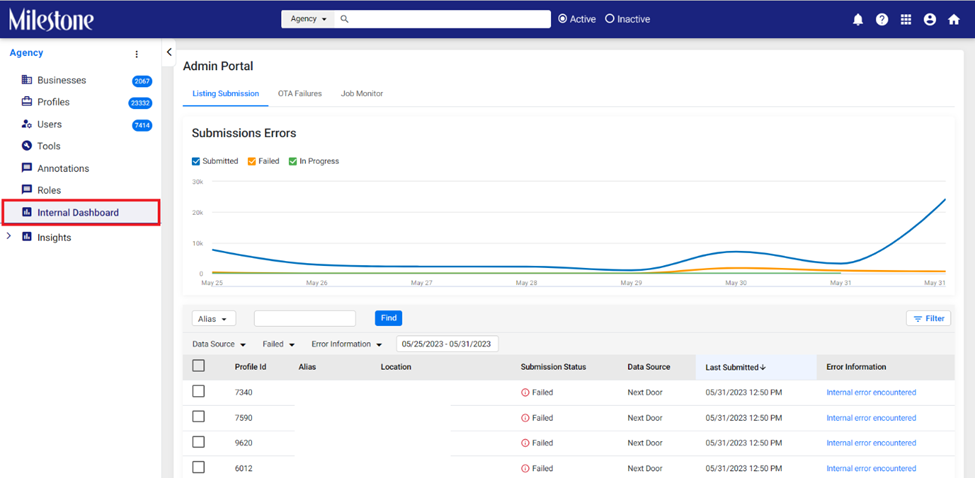Image resolution: width=975 pixels, height=478 pixels.
Task: Expand the Data Source filter dropdown
Action: (219, 344)
